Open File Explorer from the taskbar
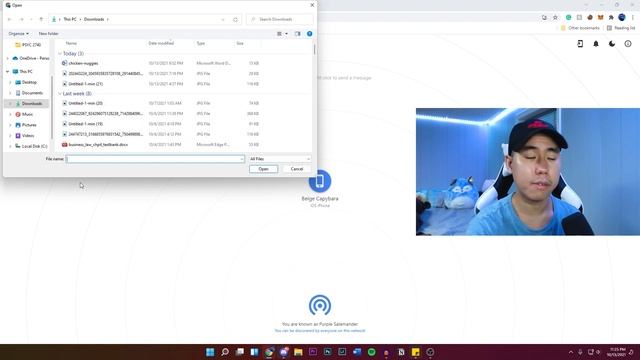This screenshot has width=640, height=360. [x=298, y=352]
